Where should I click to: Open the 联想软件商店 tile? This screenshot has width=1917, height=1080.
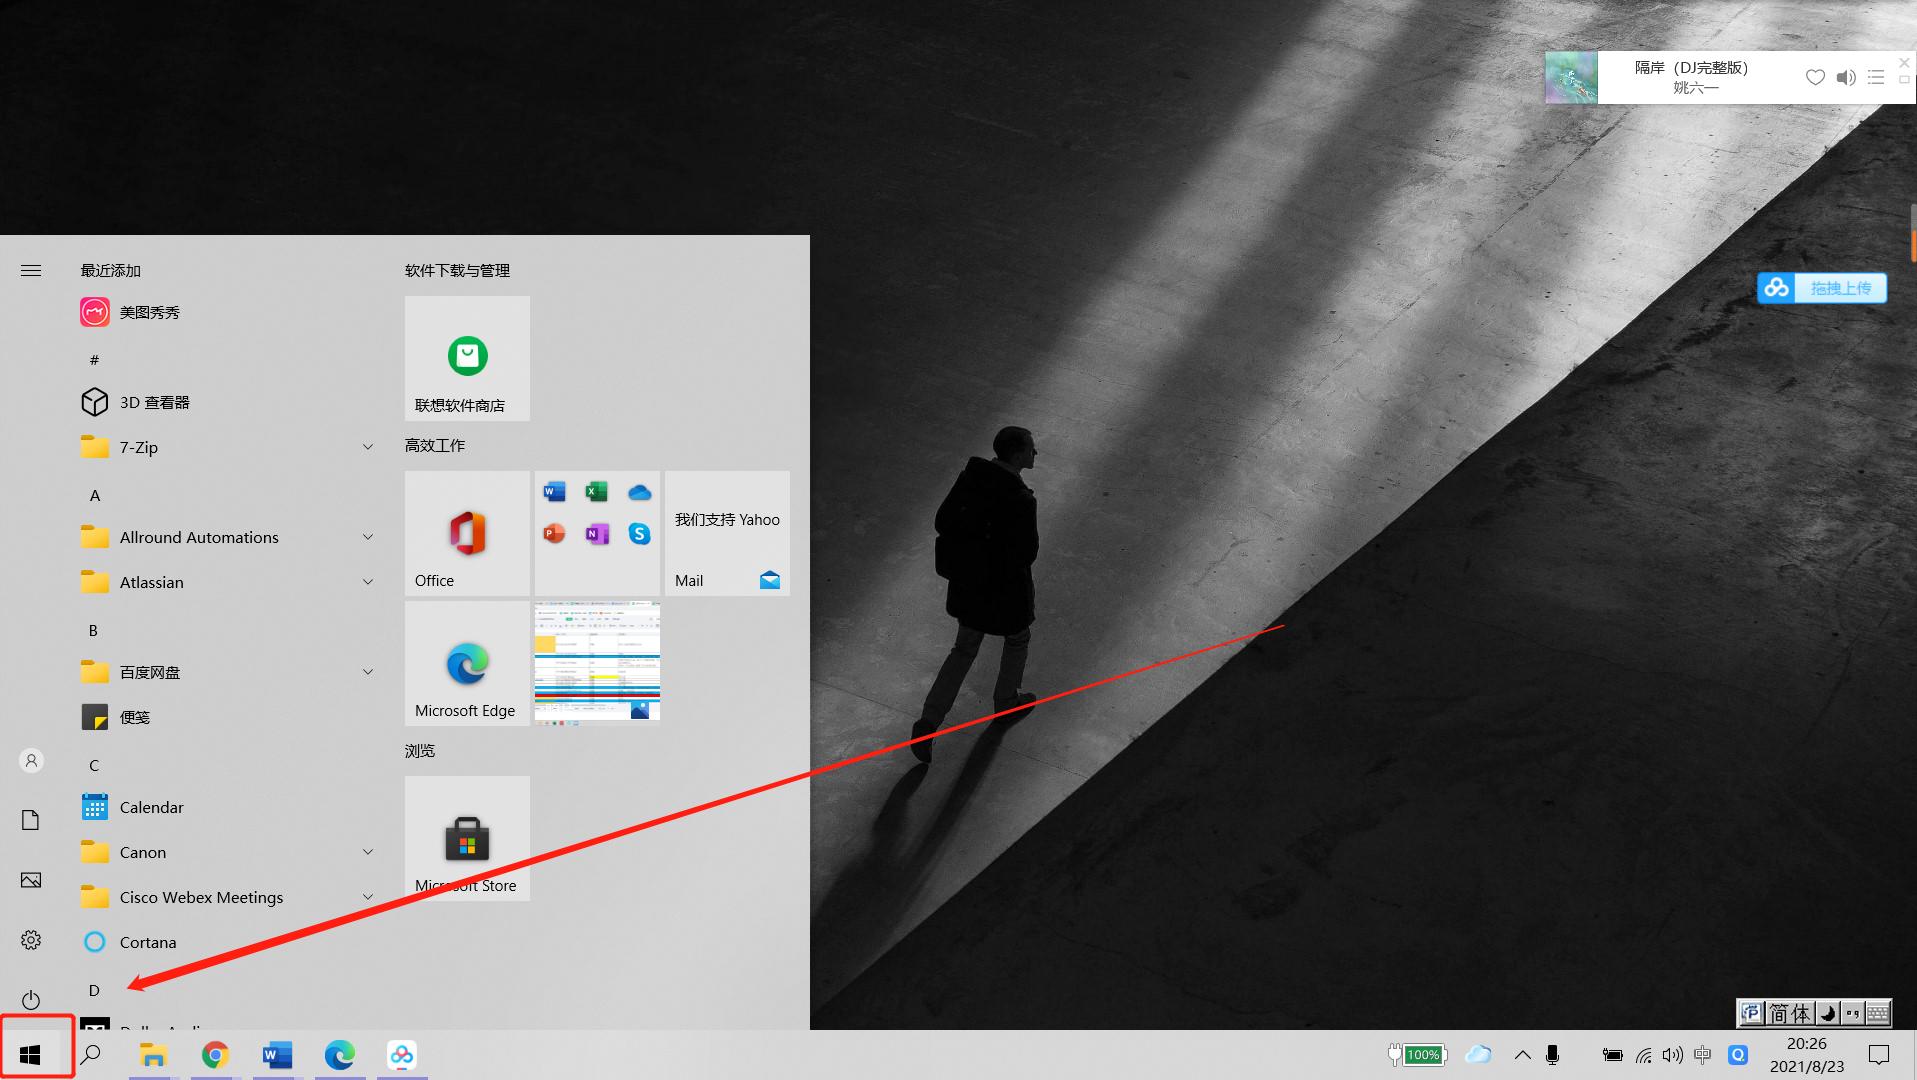[x=467, y=358]
